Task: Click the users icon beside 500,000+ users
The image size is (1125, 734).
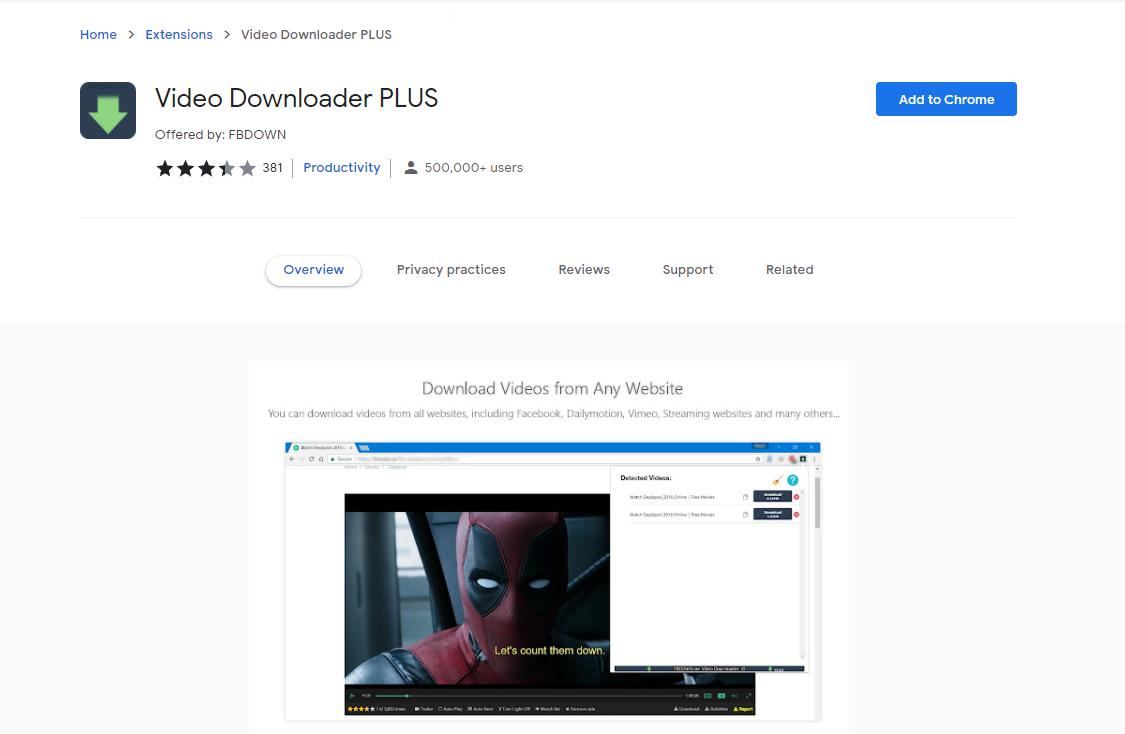Action: [411, 167]
